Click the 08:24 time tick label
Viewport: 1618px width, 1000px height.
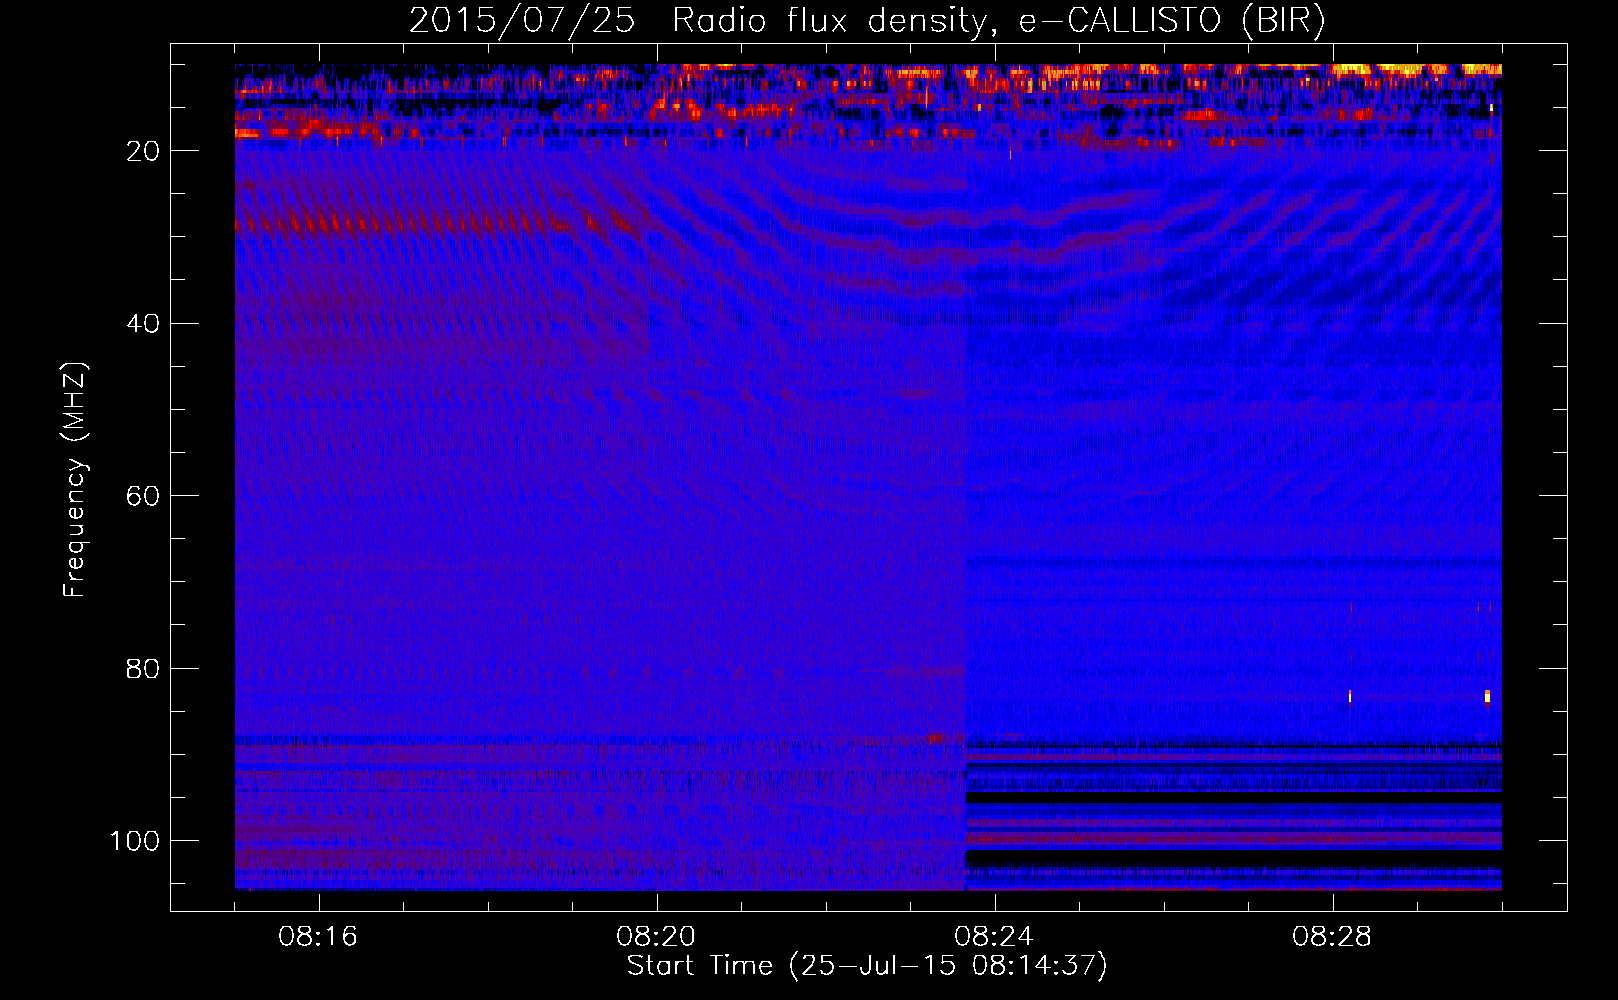click(x=994, y=937)
